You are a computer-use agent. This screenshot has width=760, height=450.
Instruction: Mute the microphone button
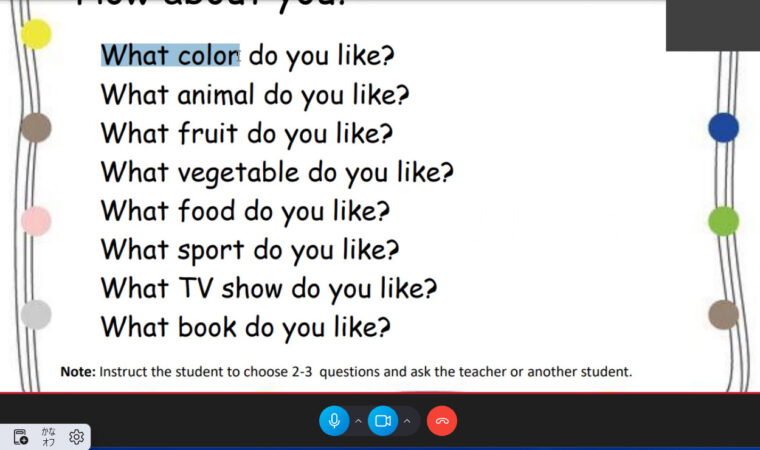coord(334,420)
